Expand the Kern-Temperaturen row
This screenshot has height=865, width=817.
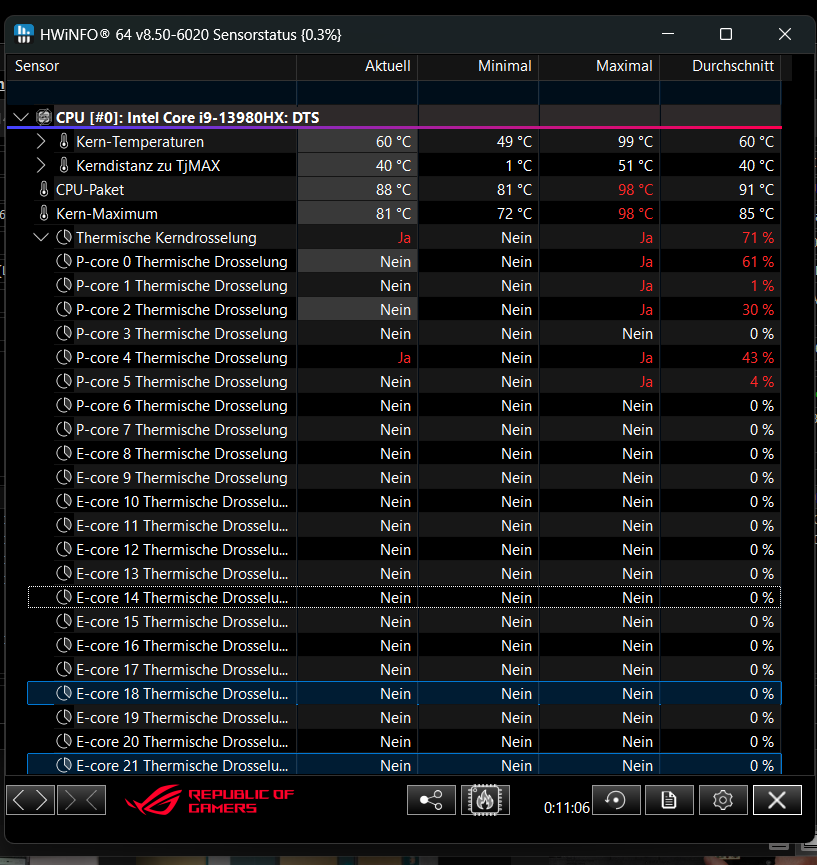click(41, 142)
